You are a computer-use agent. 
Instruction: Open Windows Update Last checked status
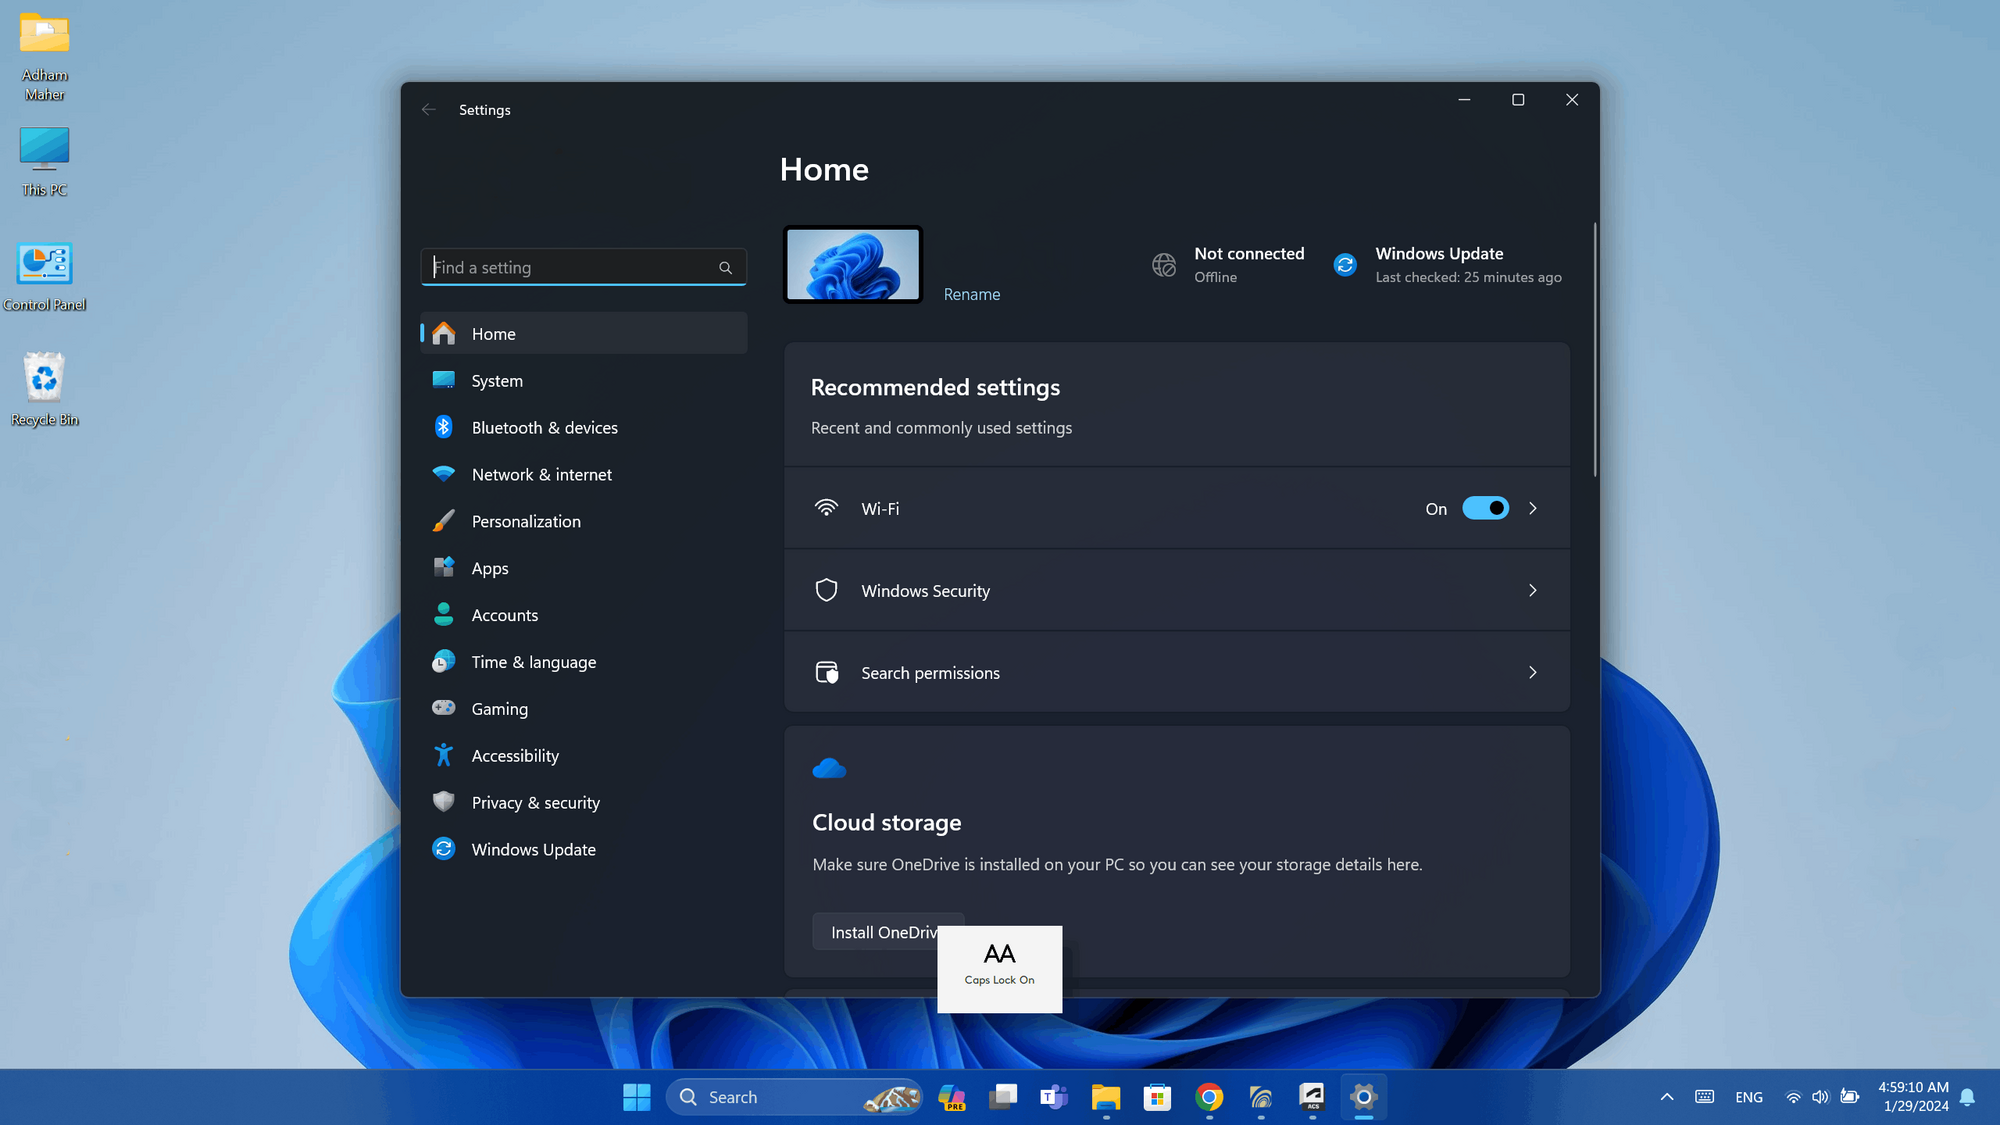(x=1447, y=265)
